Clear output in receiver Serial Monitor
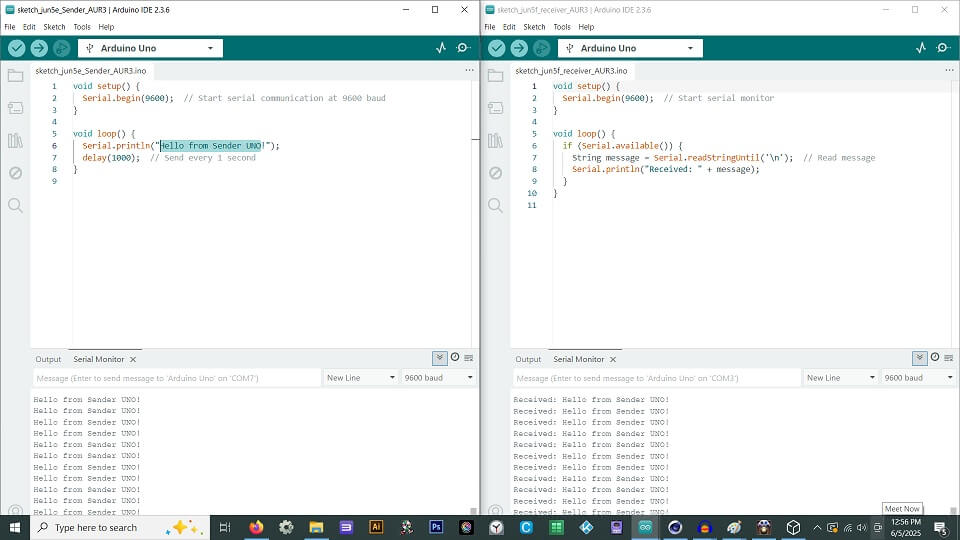Image resolution: width=960 pixels, height=540 pixels. tap(949, 358)
